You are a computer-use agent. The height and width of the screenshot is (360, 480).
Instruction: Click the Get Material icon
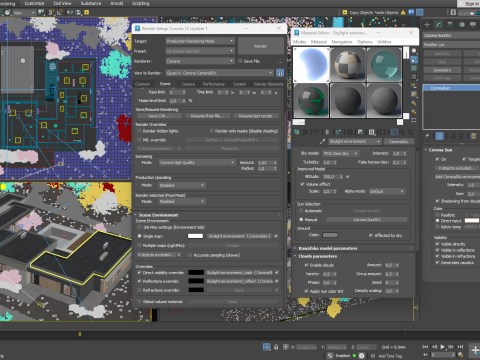click(297, 132)
